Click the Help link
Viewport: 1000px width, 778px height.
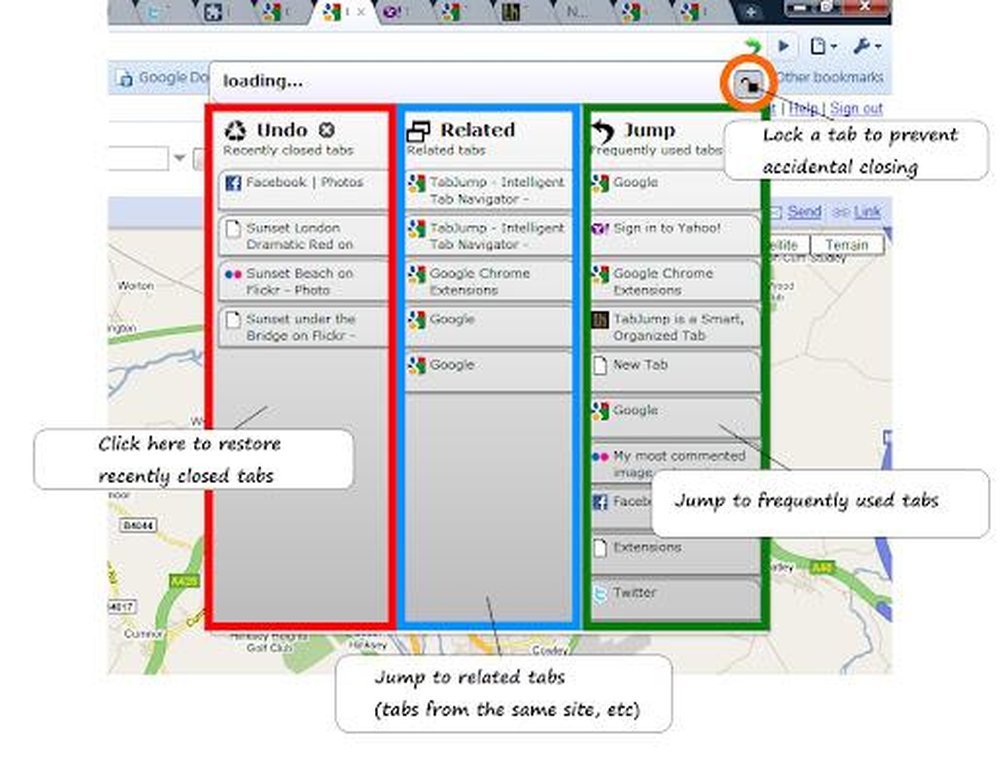(x=804, y=108)
